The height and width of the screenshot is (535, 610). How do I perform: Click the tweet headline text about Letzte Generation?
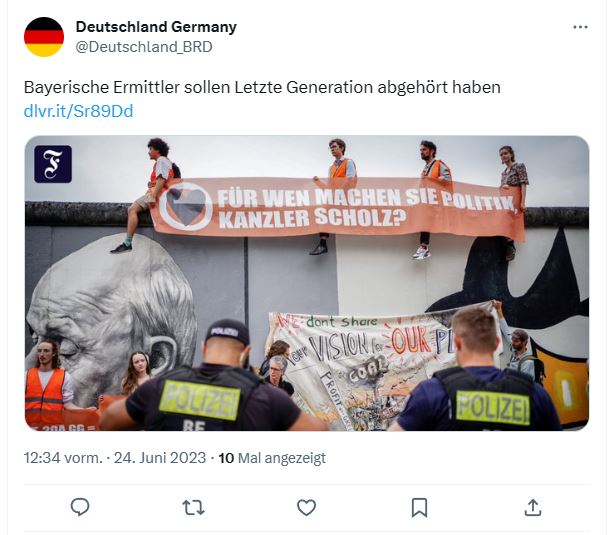tap(262, 87)
